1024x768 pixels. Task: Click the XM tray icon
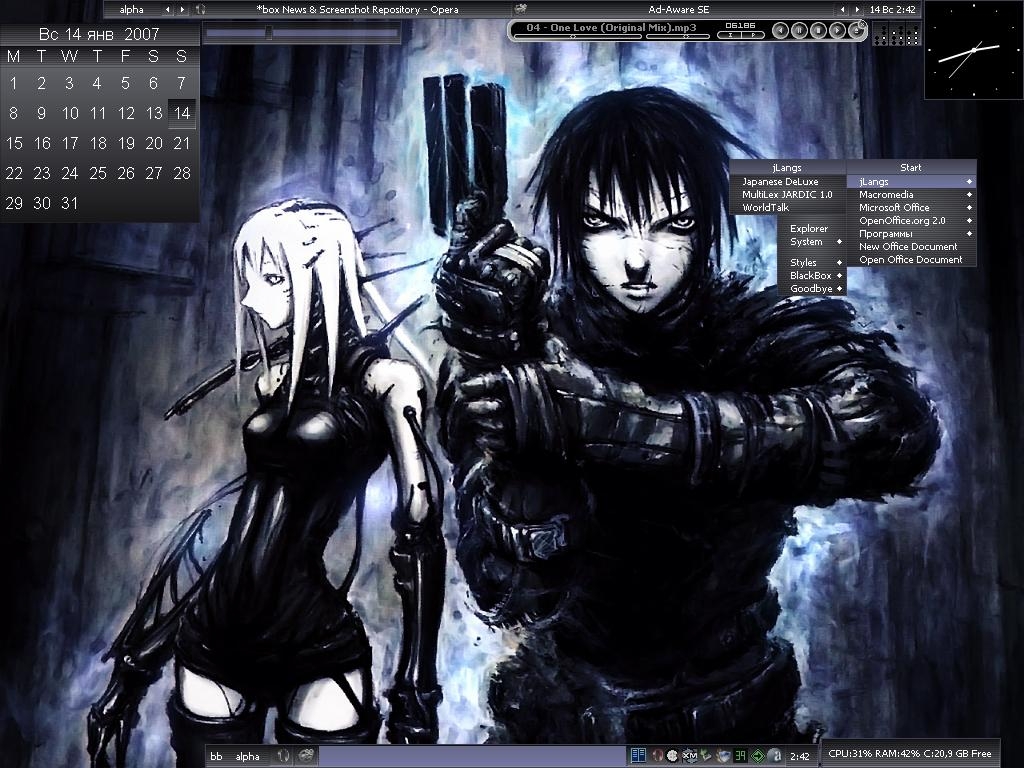coord(690,756)
